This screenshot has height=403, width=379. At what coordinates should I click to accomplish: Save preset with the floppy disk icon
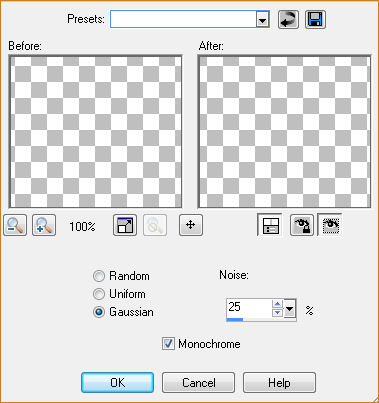(315, 19)
